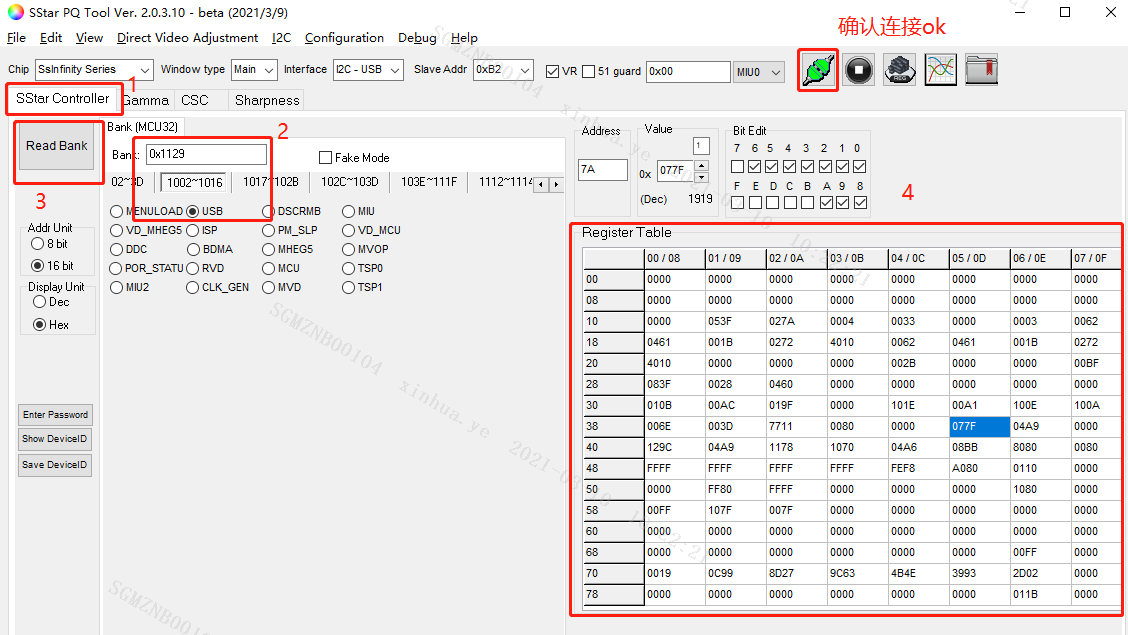
Task: Select the highlighted 077F register cell
Action: pos(978,426)
